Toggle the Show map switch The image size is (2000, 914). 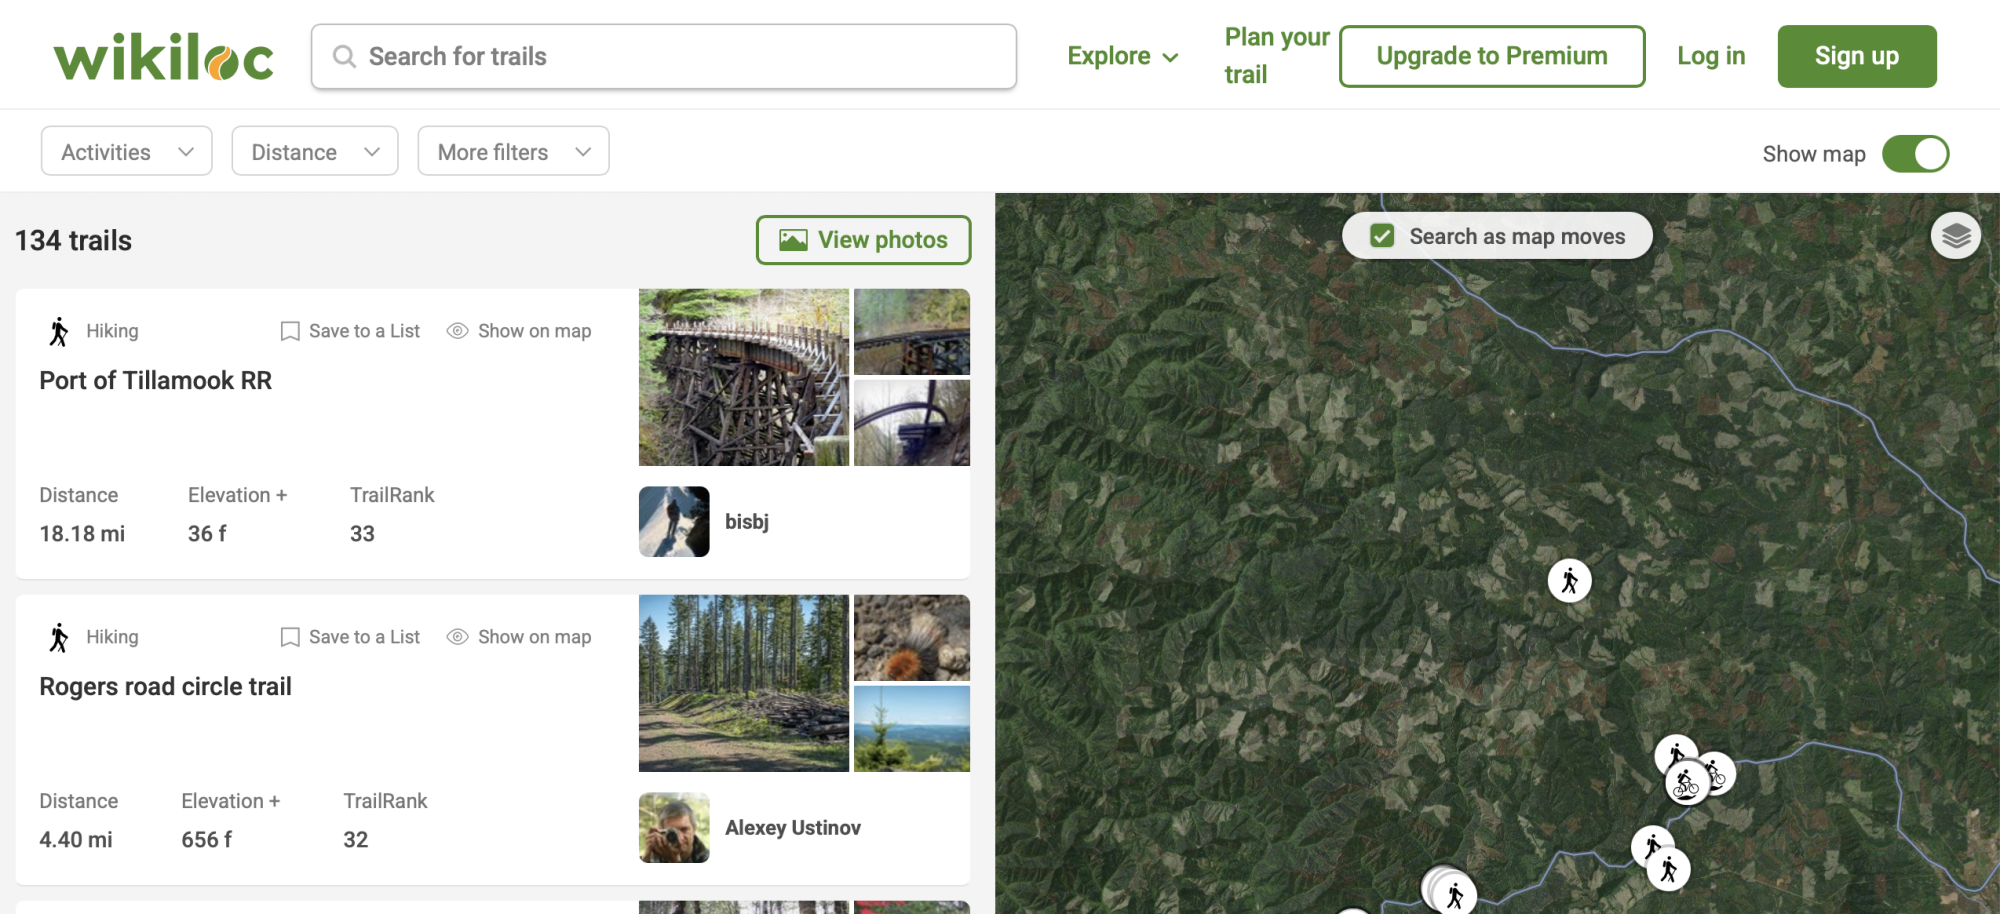click(1915, 154)
